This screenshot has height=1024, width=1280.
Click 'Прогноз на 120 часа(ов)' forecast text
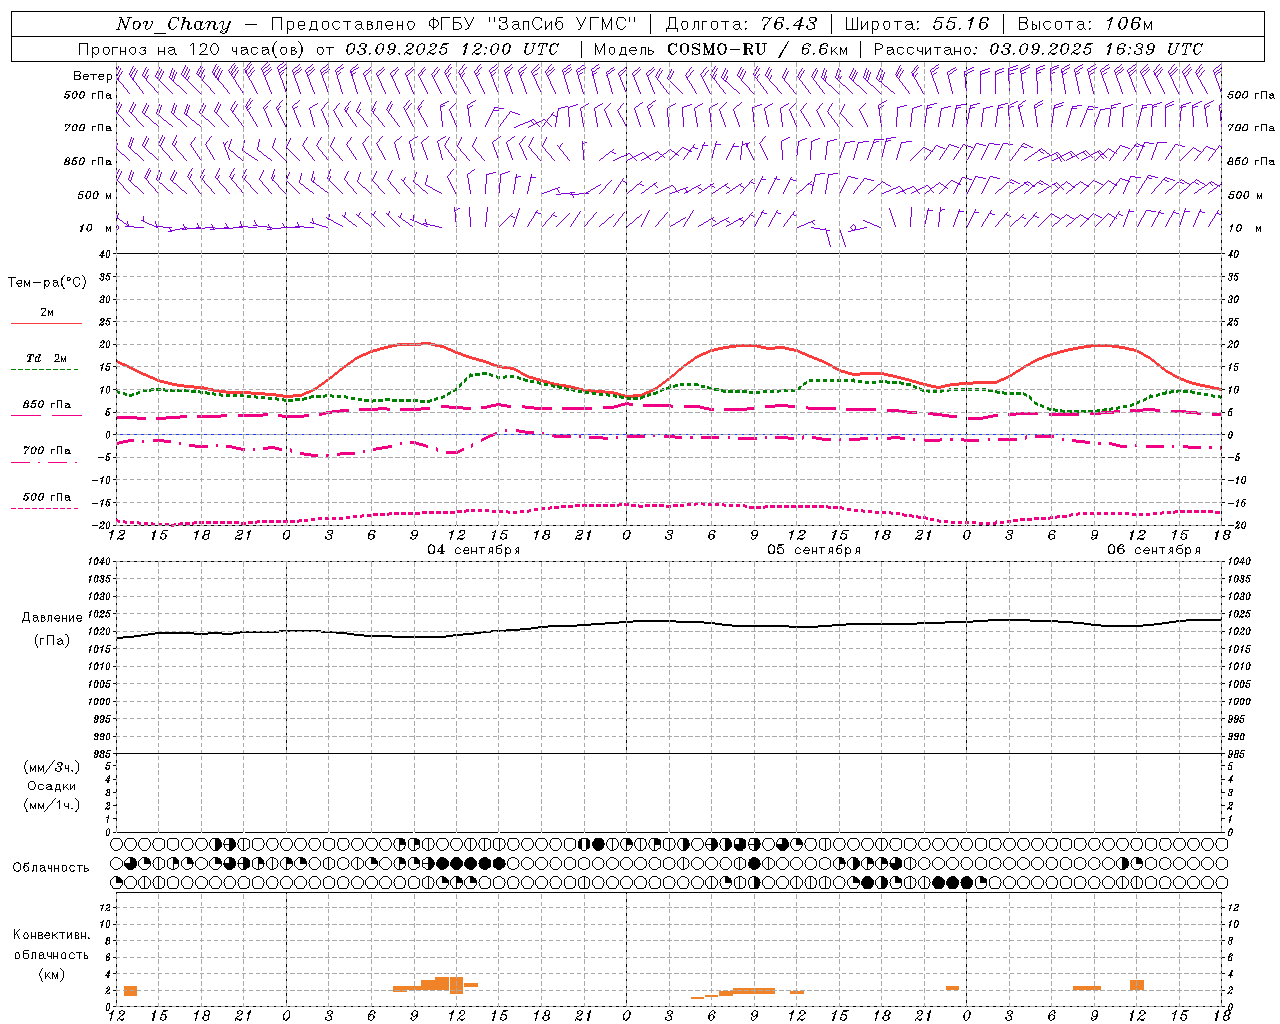point(192,49)
